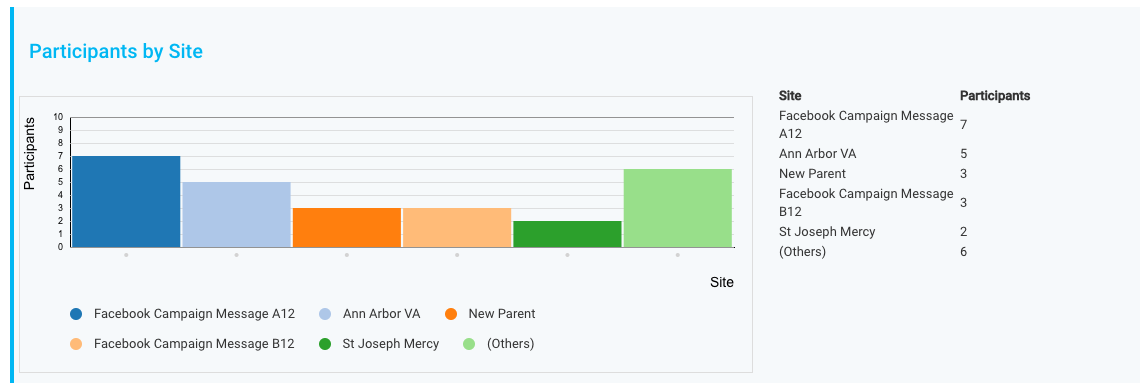Click the New Parent orange legend dot
The height and width of the screenshot is (392, 1148).
(451, 314)
